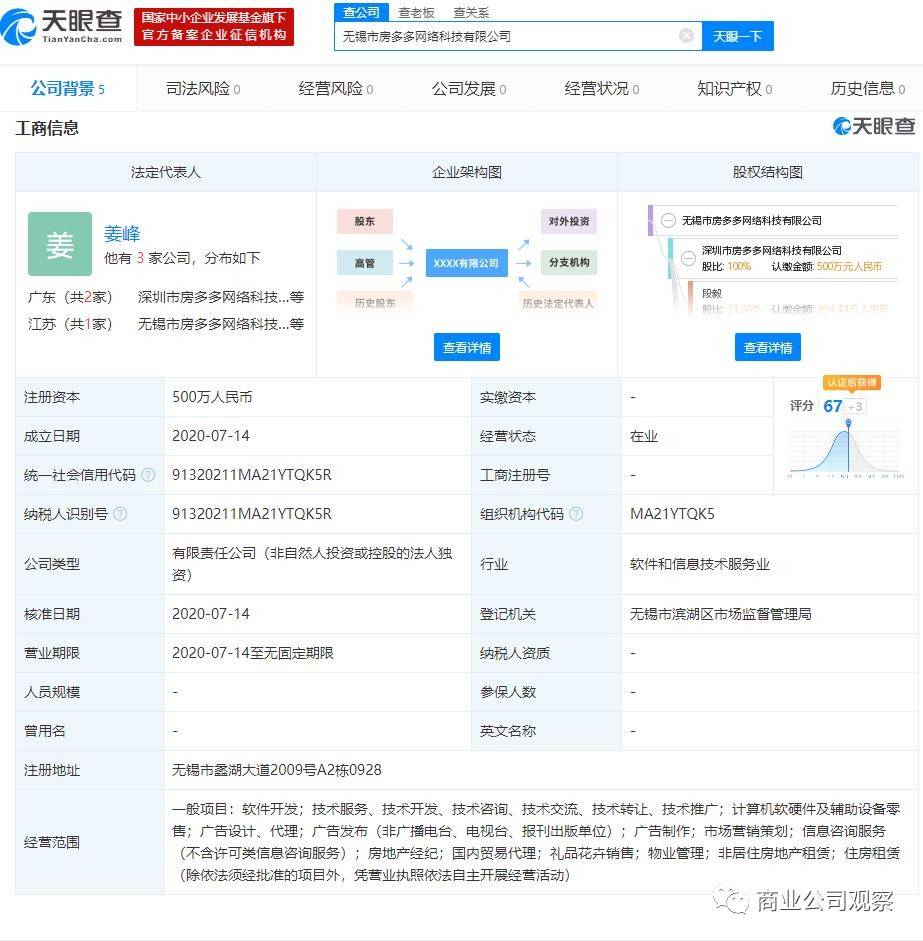
Task: Click the 法定代表人 column header
Action: [166, 172]
